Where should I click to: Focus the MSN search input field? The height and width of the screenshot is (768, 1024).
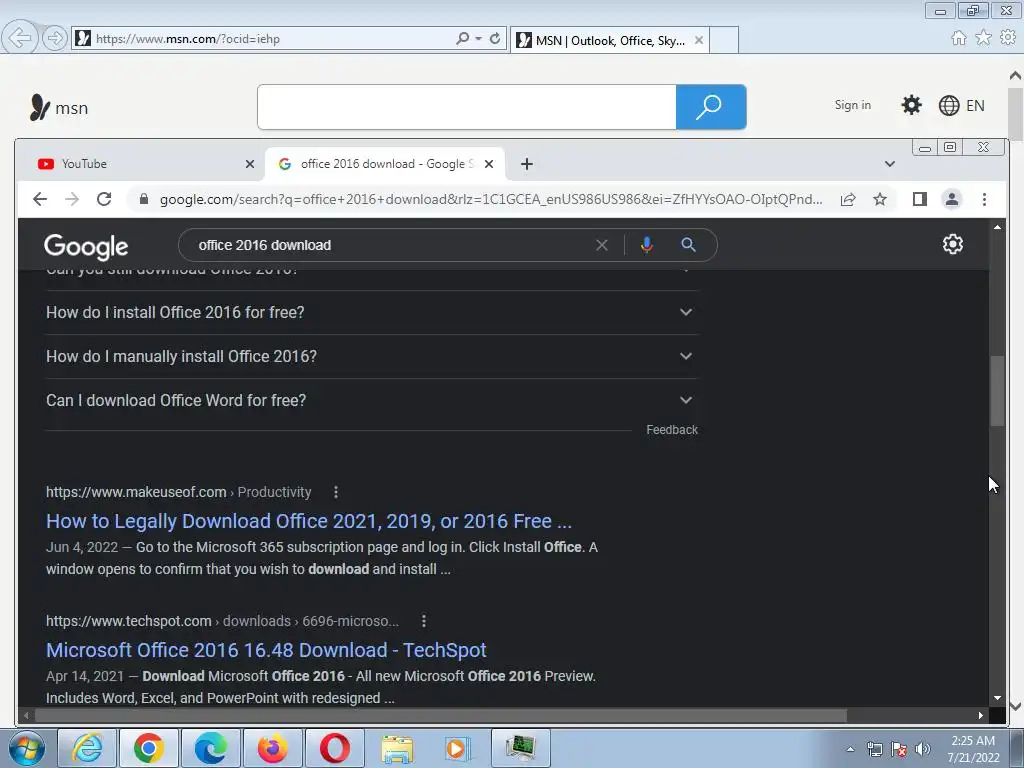[x=466, y=106]
